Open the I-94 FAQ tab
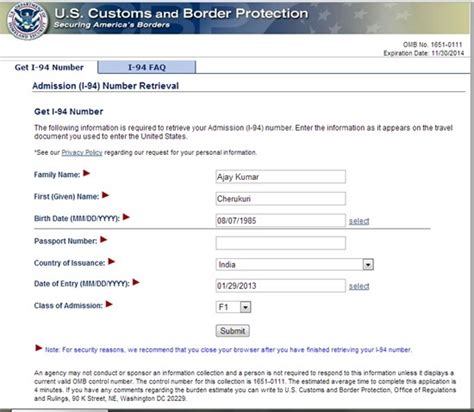This screenshot has width=474, height=412. point(147,67)
